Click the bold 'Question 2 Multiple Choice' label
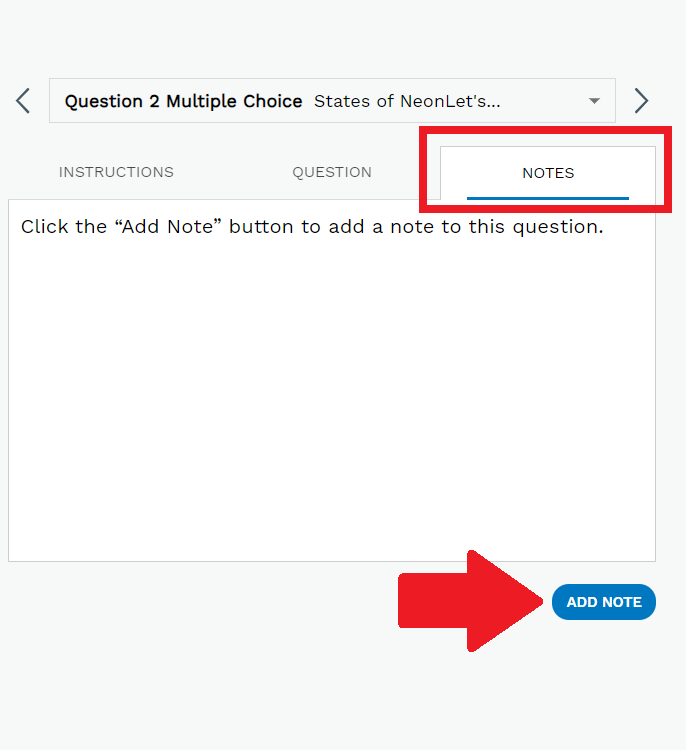686x750 pixels. 183,101
